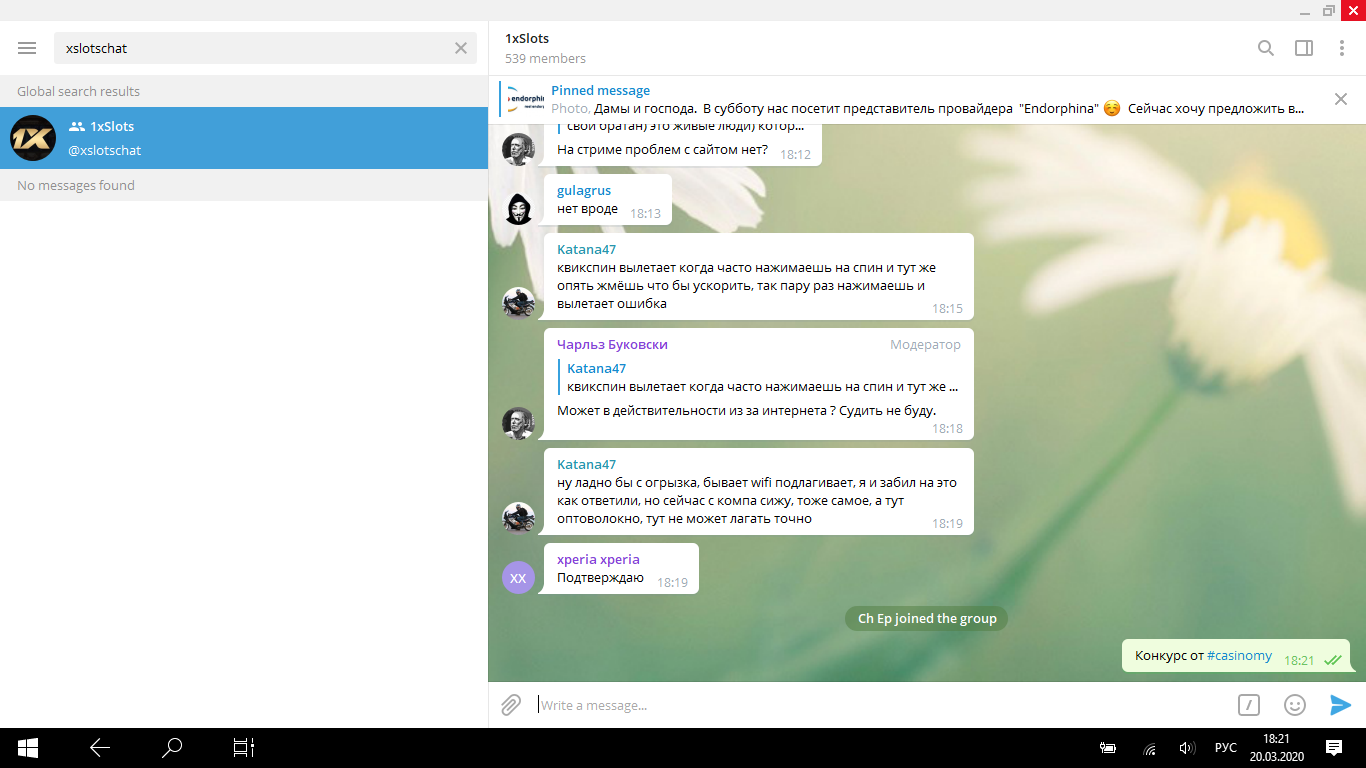Click the avatar beside the 18:12 message
This screenshot has height=768, width=1366.
click(518, 149)
